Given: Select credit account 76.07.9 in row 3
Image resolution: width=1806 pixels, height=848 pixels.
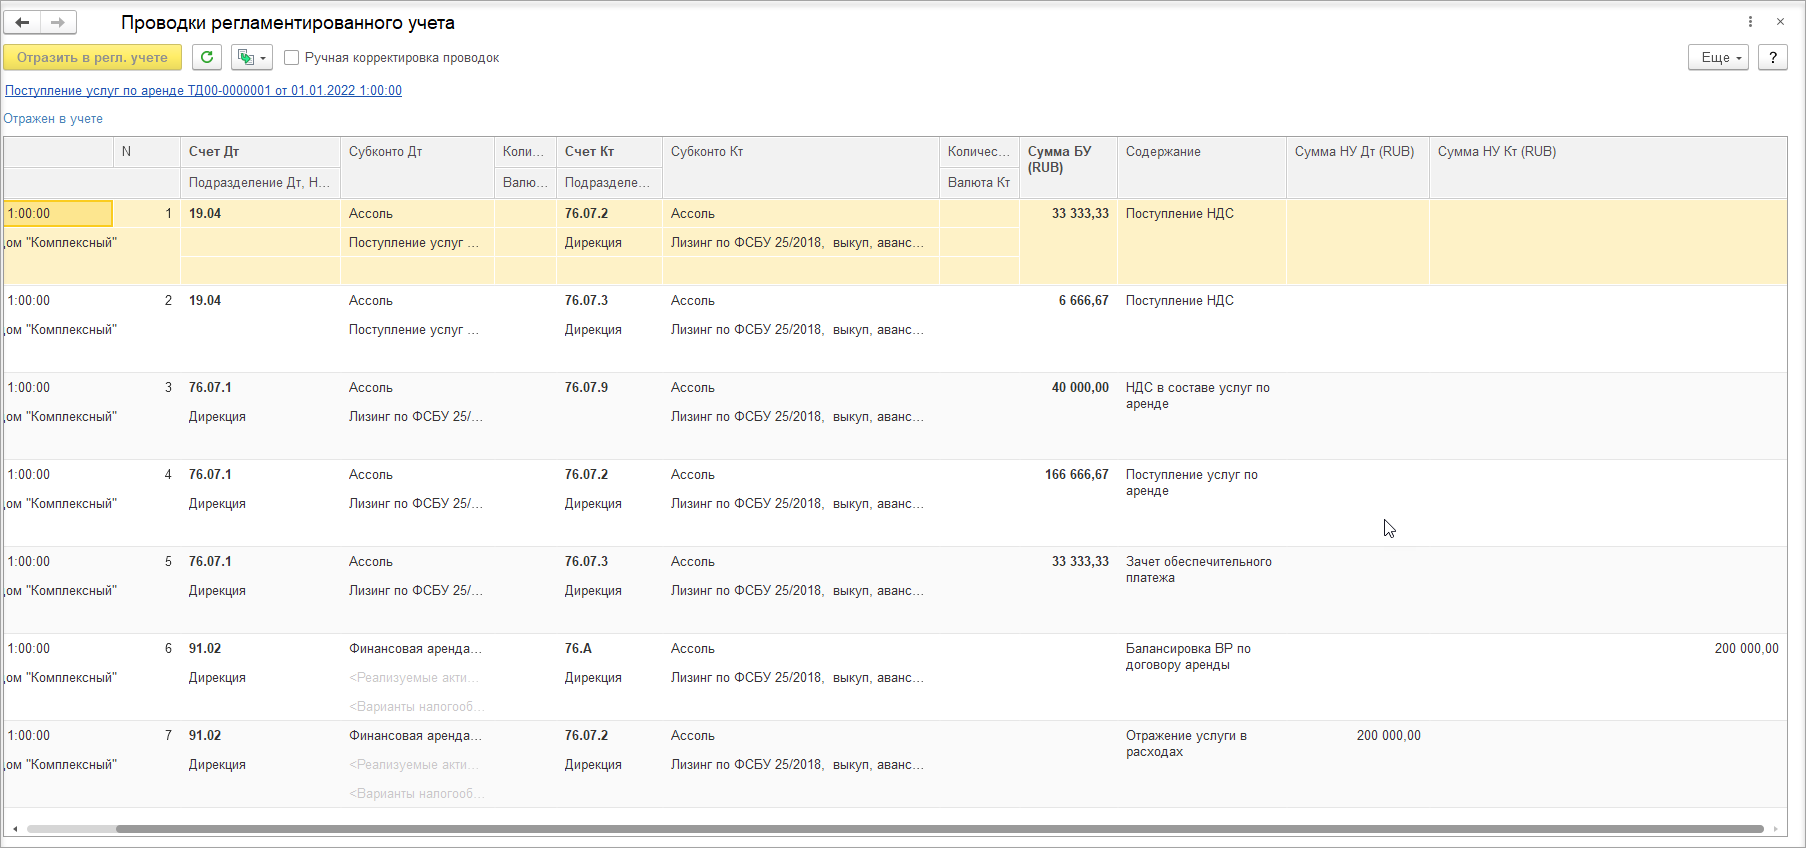Looking at the screenshot, I should point(586,387).
